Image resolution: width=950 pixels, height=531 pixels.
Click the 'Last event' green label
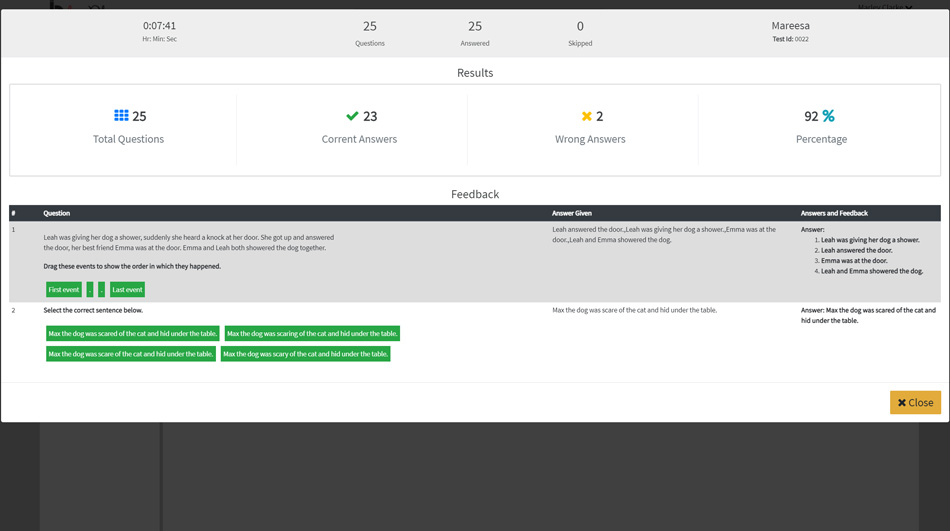coord(127,289)
